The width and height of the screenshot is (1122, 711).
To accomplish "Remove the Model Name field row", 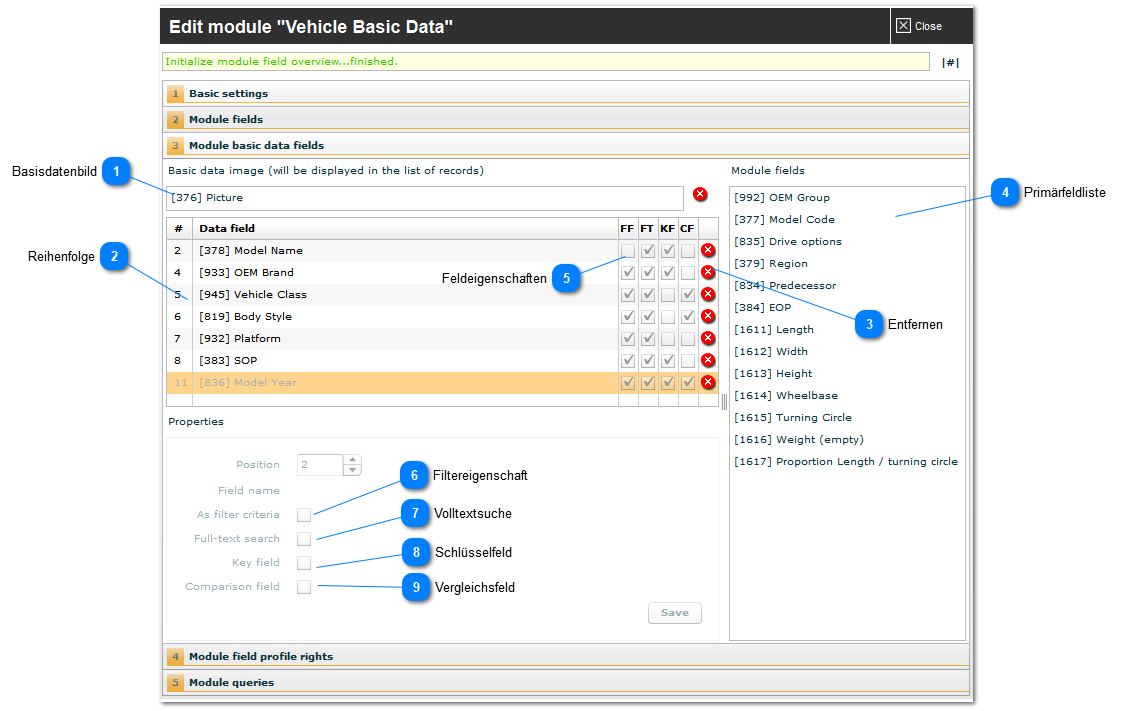I will click(708, 250).
